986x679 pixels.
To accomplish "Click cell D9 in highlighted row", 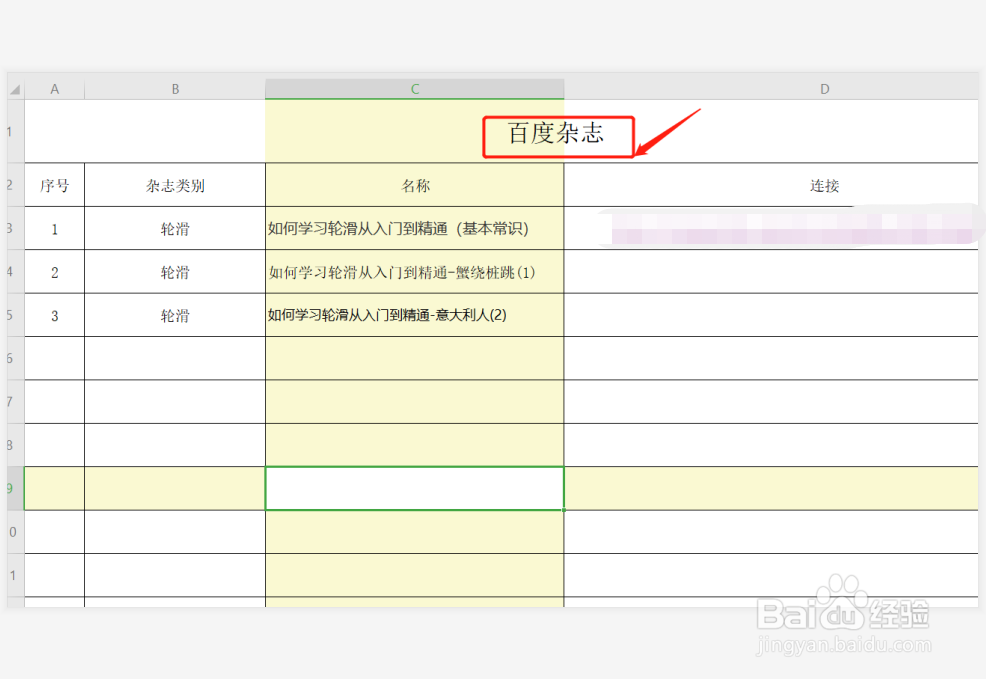I will click(x=772, y=489).
